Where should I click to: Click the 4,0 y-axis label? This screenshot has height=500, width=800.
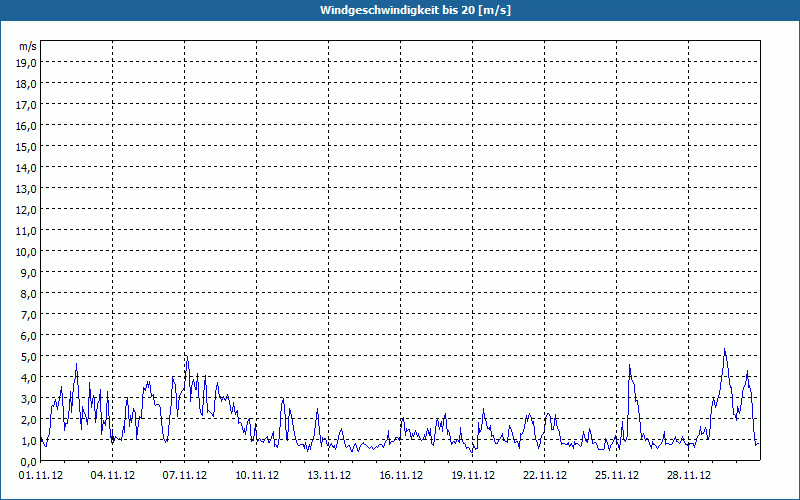[29, 378]
